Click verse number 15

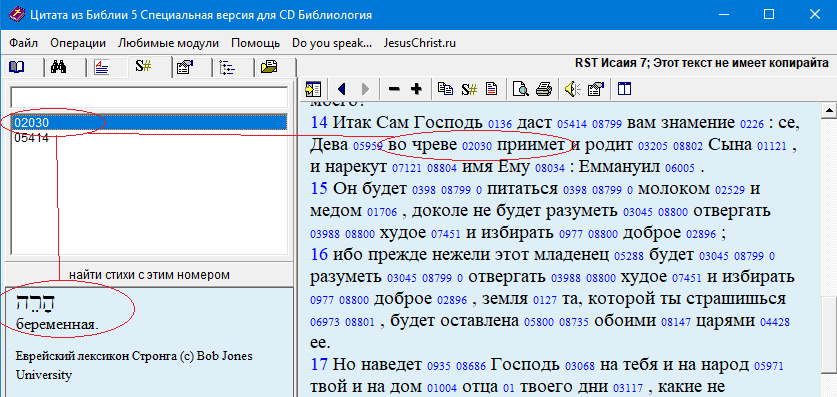pyautogui.click(x=319, y=188)
